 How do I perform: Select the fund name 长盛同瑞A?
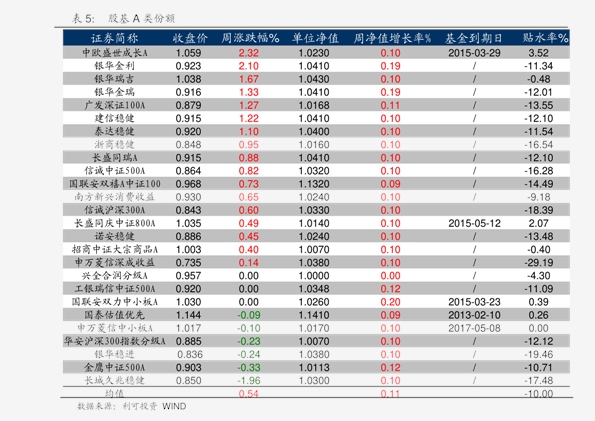pyautogui.click(x=114, y=158)
